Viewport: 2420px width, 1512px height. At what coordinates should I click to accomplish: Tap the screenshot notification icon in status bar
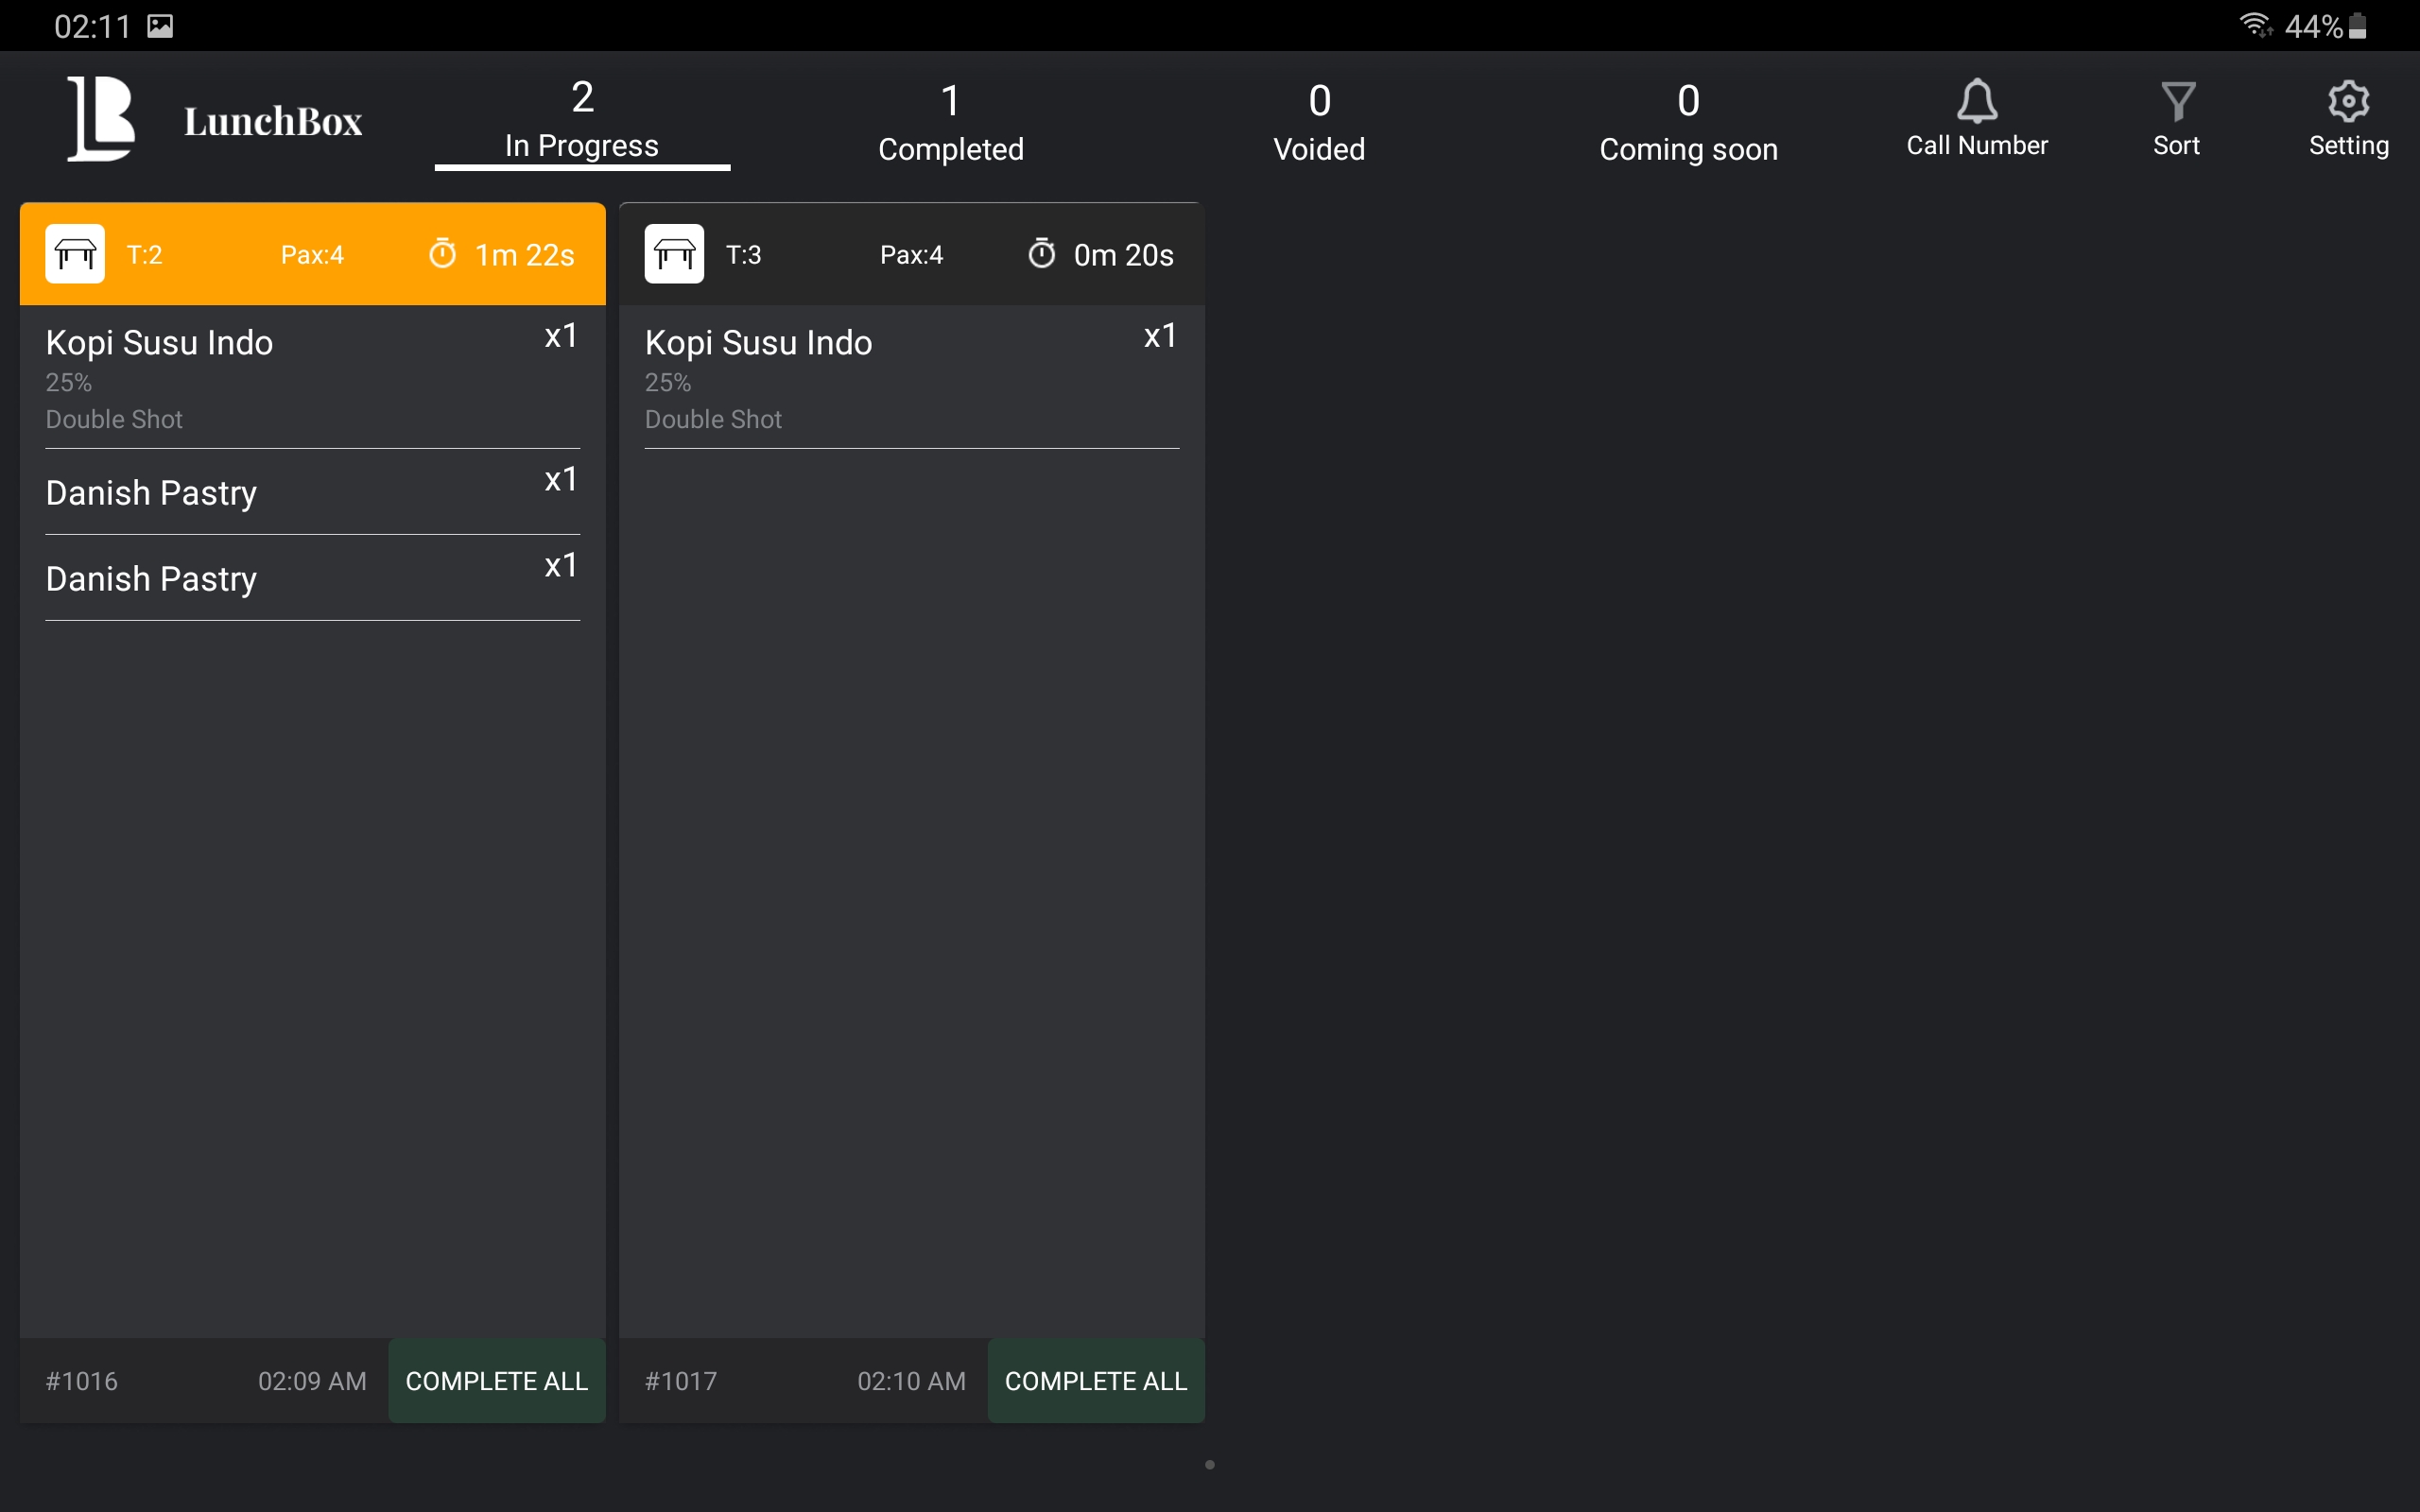tap(160, 26)
